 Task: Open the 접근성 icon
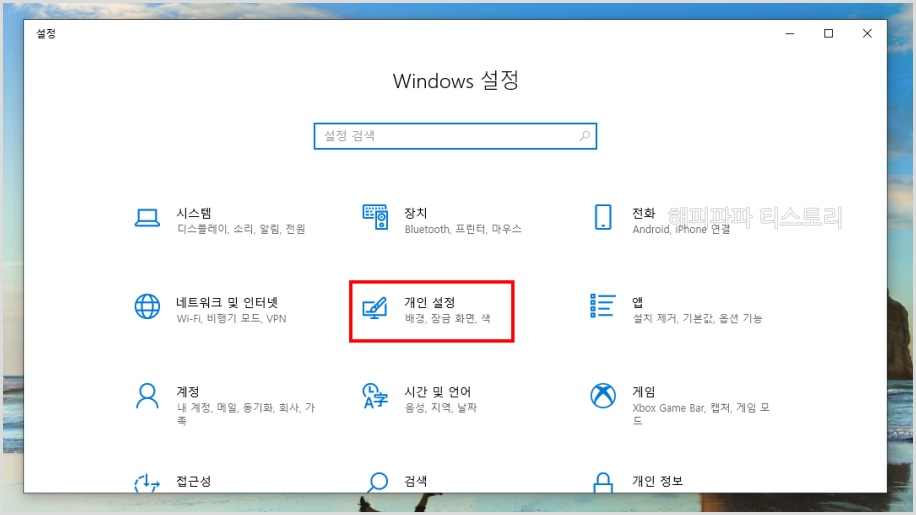[x=147, y=483]
